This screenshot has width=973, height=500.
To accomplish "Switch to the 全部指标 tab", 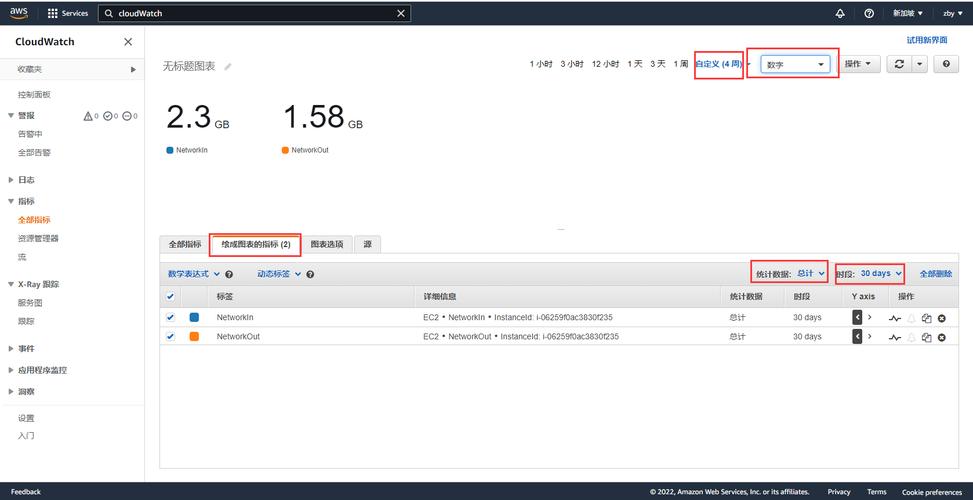I will tap(185, 244).
